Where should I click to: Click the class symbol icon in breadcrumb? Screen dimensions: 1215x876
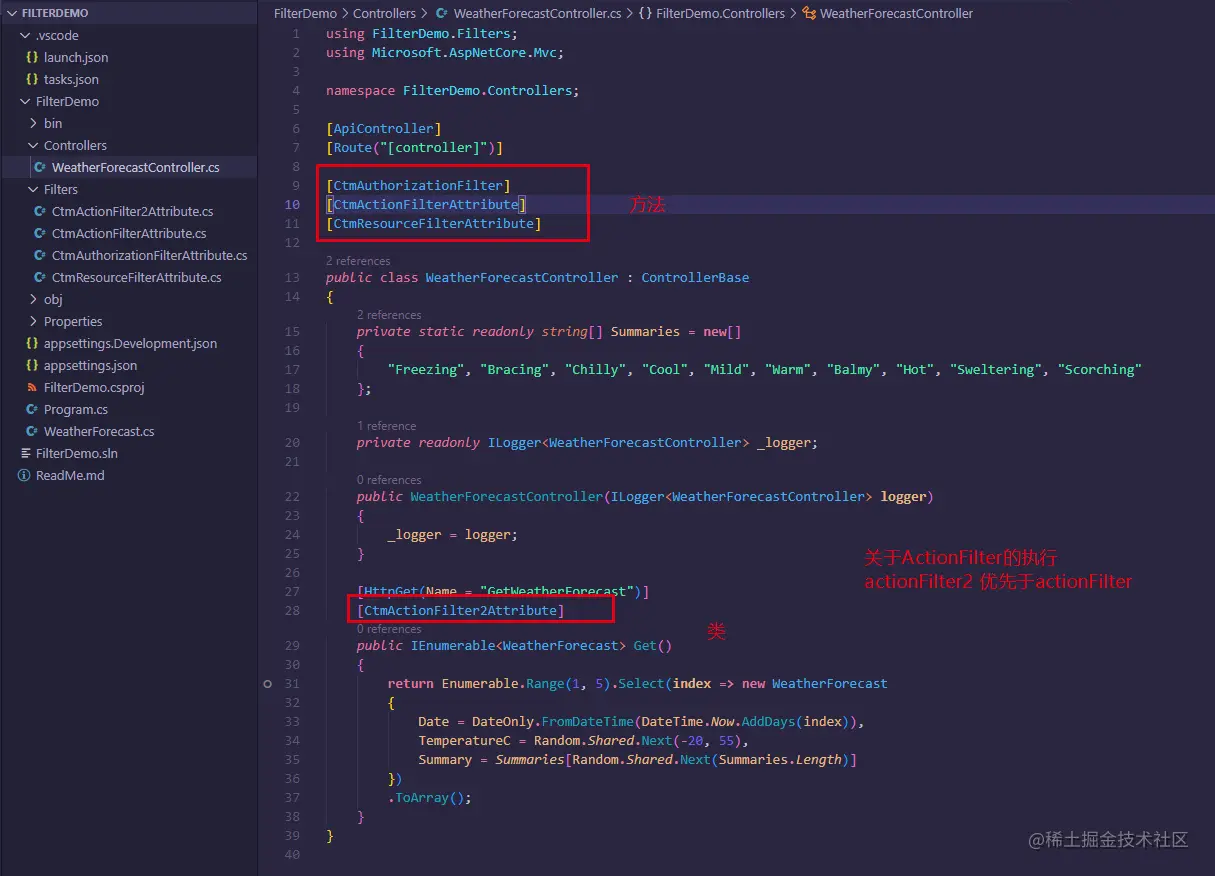(810, 14)
